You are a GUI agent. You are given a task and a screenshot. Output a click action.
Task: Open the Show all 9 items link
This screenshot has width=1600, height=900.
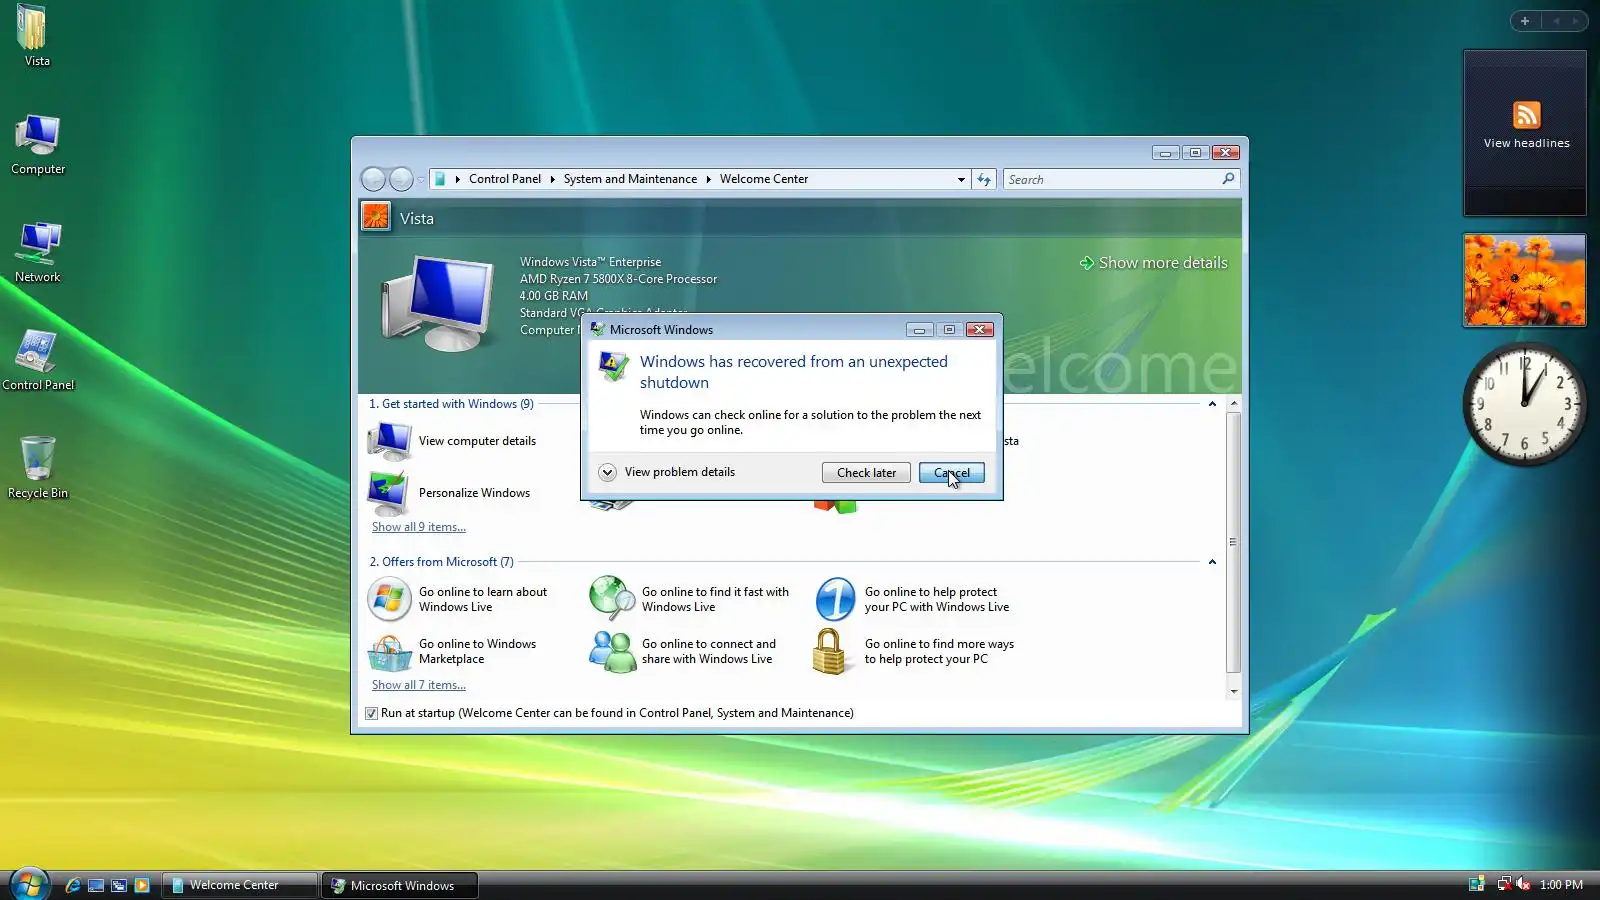coord(419,527)
